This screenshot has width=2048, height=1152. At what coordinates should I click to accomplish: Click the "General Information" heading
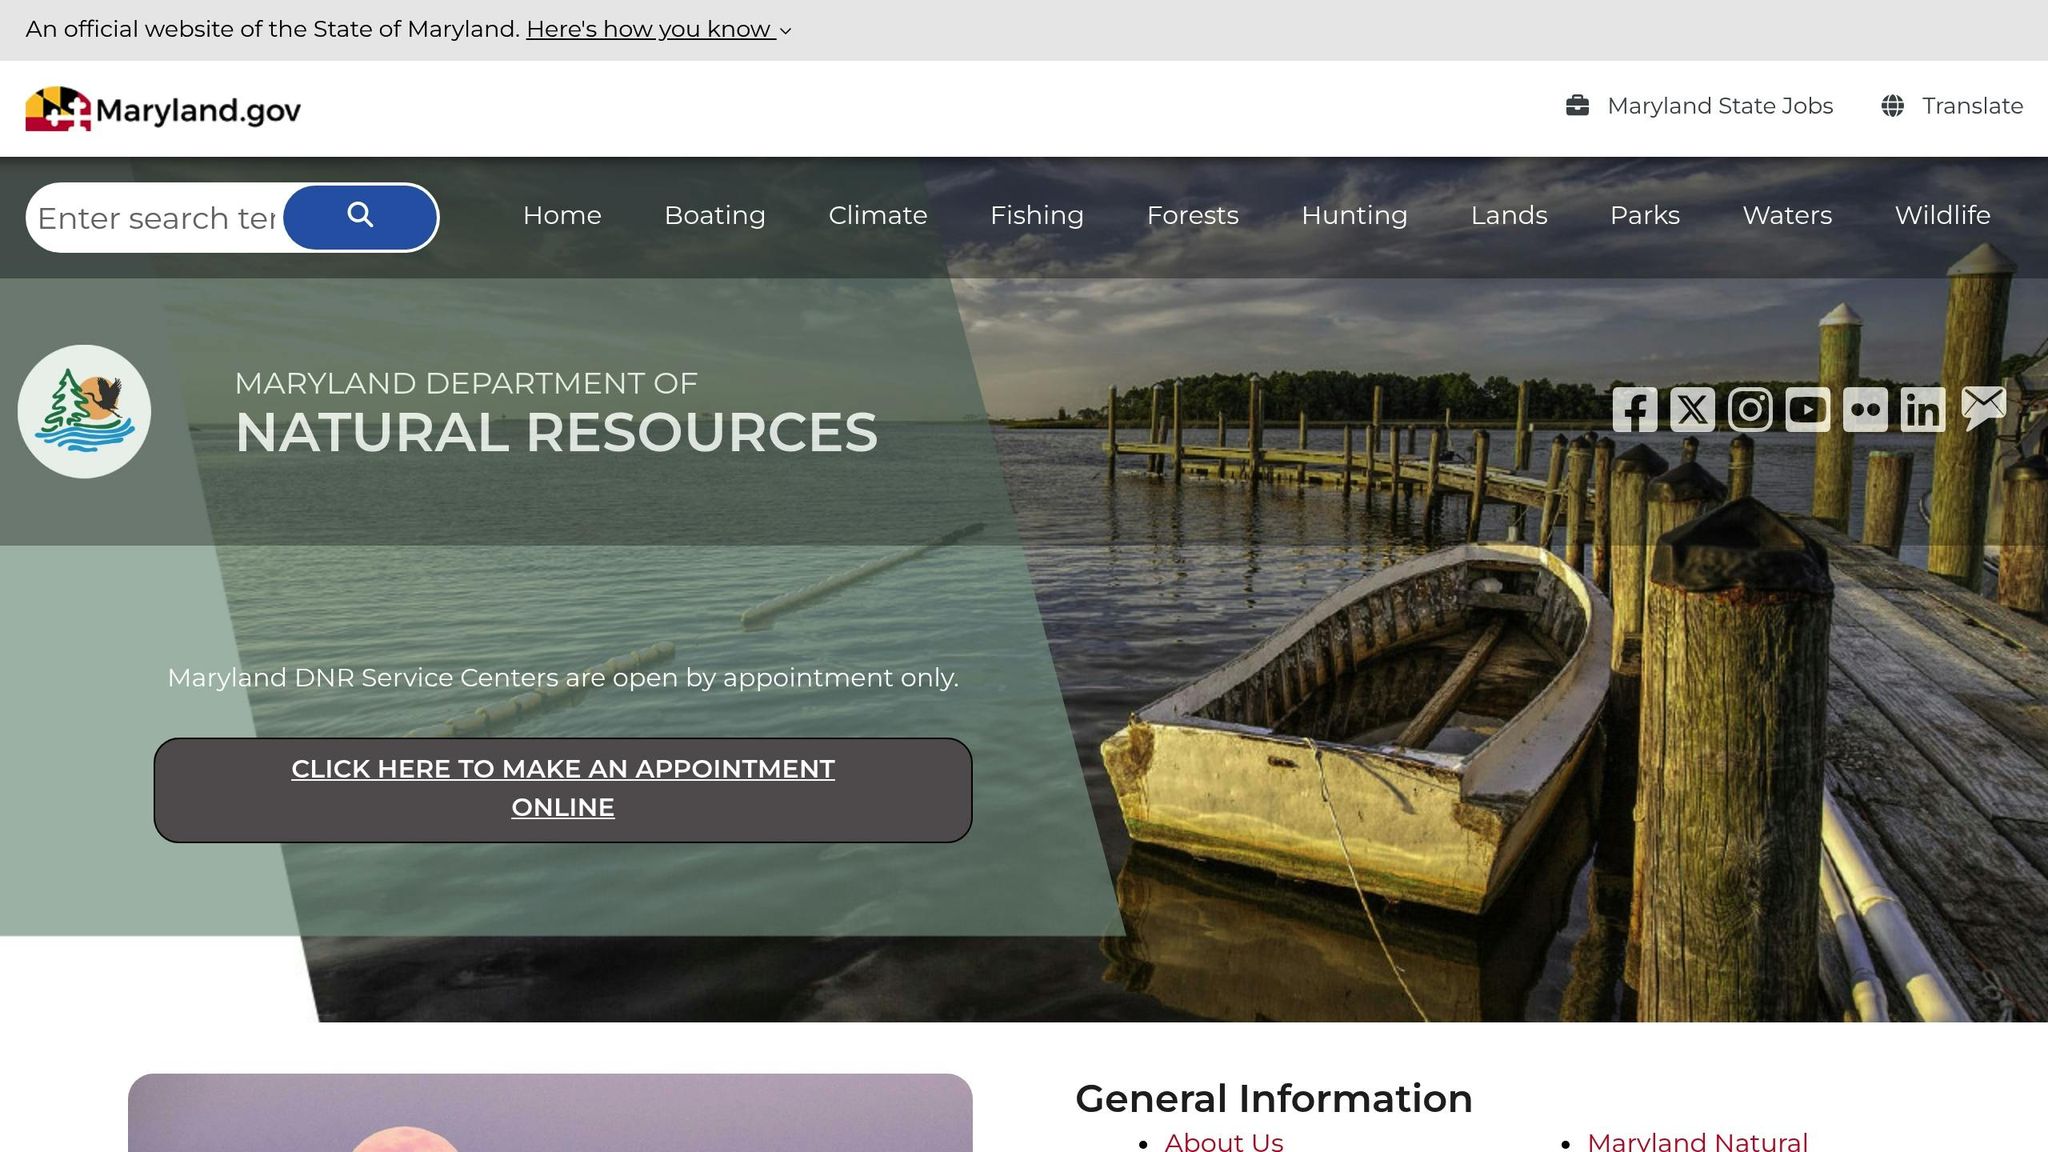point(1274,1098)
